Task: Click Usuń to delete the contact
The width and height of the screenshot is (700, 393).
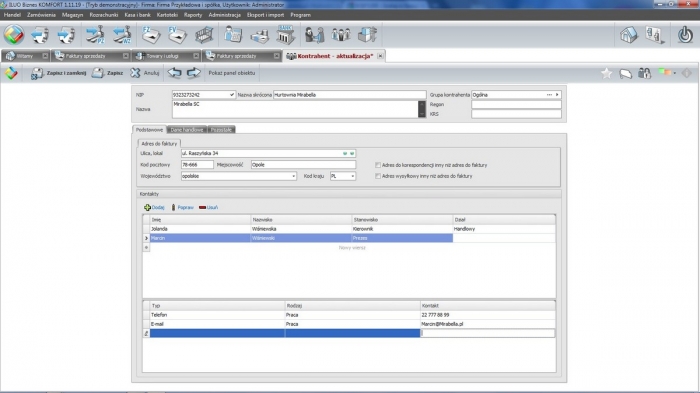Action: tap(208, 208)
